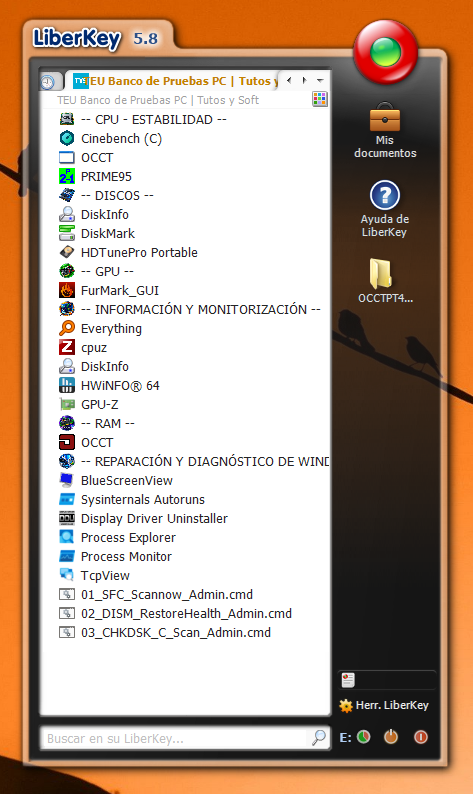Image resolution: width=473 pixels, height=794 pixels.
Task: Open the tab list dropdown arrow
Action: [320, 80]
